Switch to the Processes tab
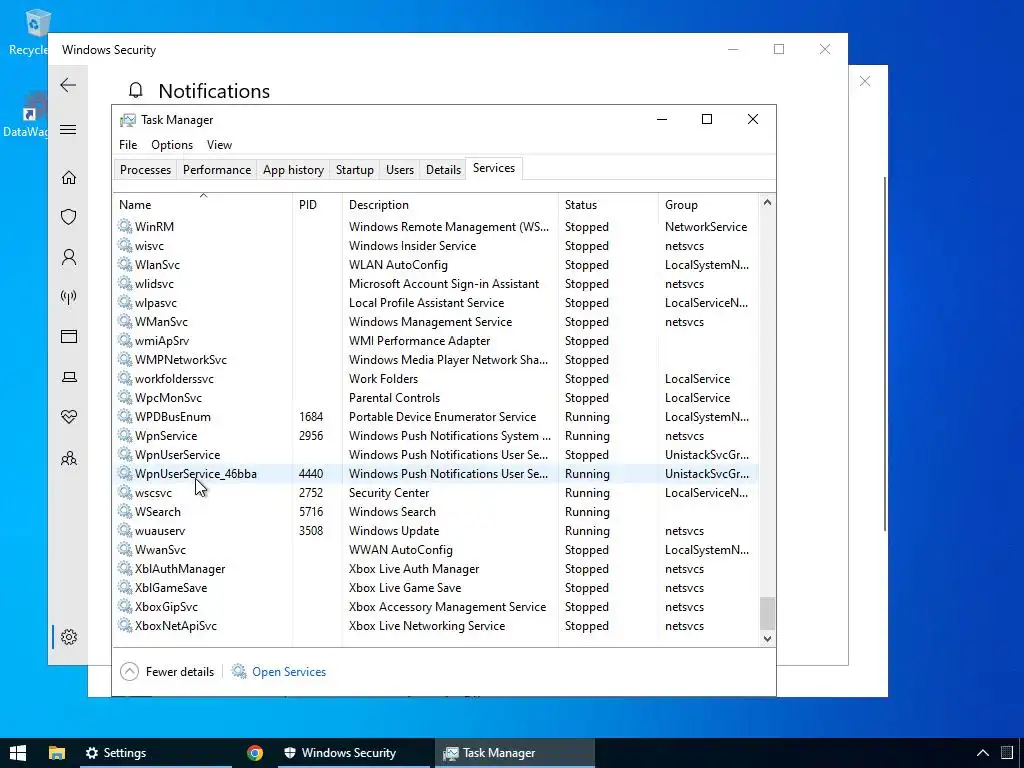The height and width of the screenshot is (768, 1024). pyautogui.click(x=146, y=170)
